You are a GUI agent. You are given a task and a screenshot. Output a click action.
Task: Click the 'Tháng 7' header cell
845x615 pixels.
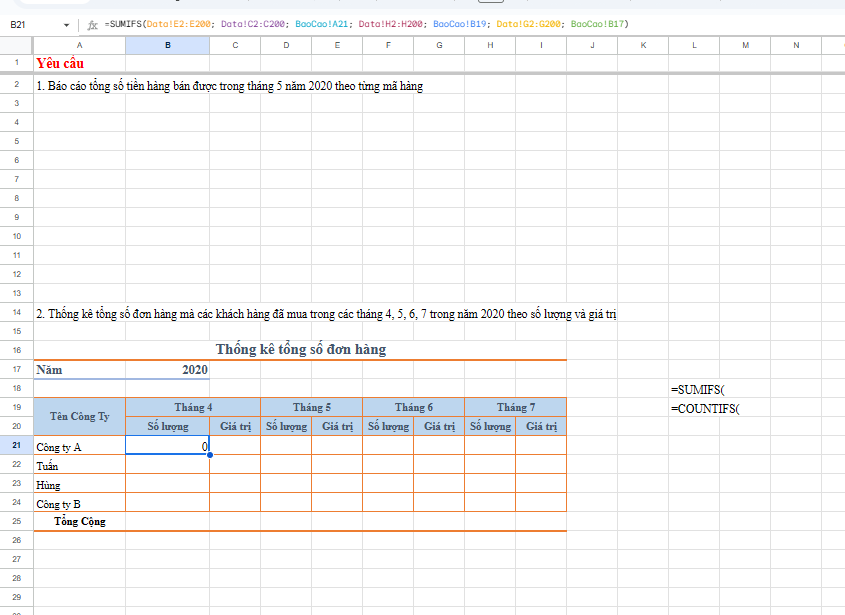516,407
